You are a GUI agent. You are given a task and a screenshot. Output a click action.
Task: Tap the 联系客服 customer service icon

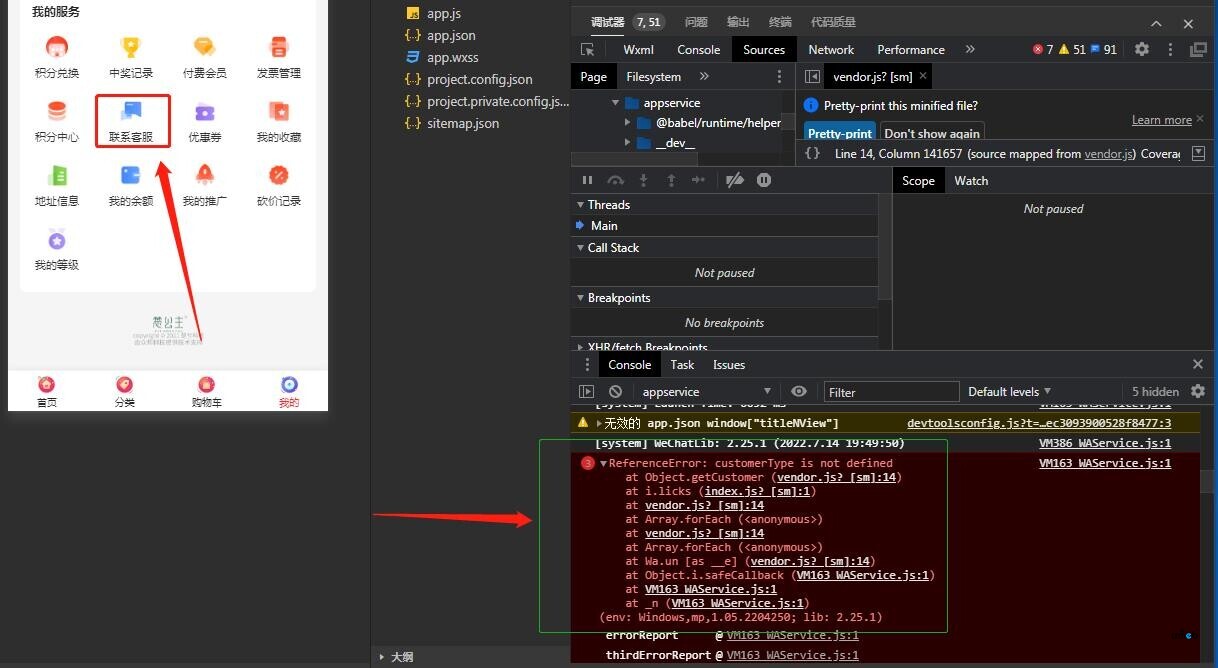coord(132,121)
